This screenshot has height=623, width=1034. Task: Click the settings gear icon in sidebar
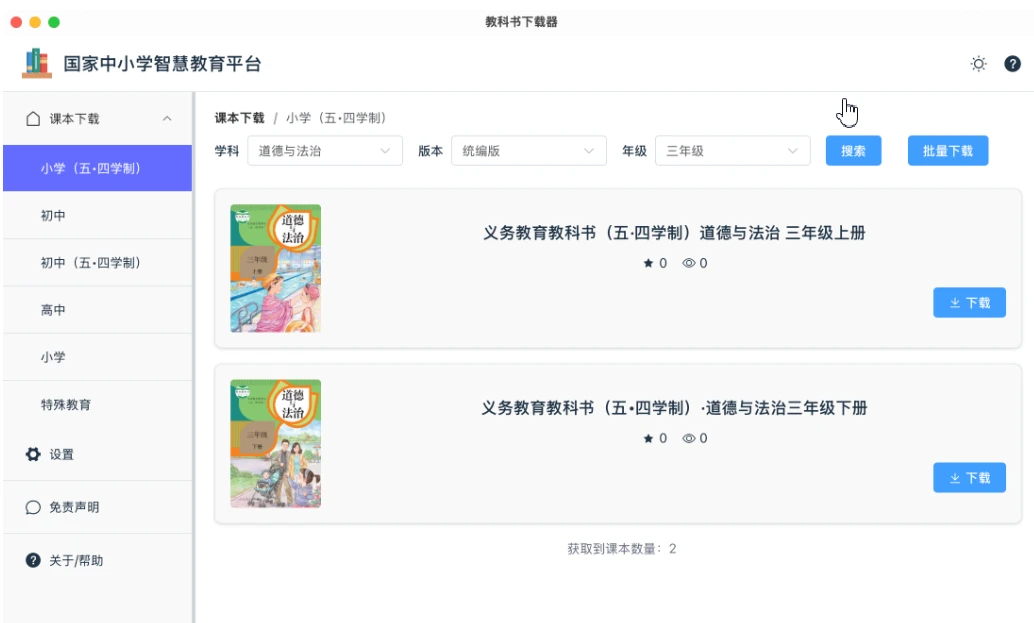click(x=33, y=454)
